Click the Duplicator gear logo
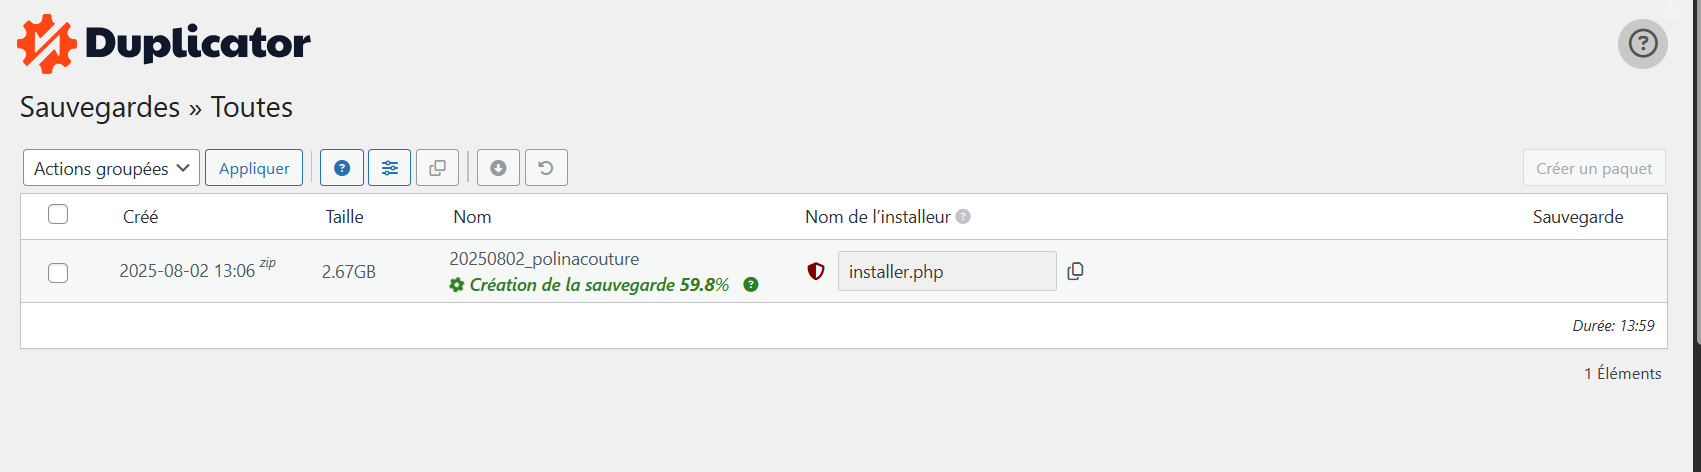The height and width of the screenshot is (472, 1701). tap(46, 44)
